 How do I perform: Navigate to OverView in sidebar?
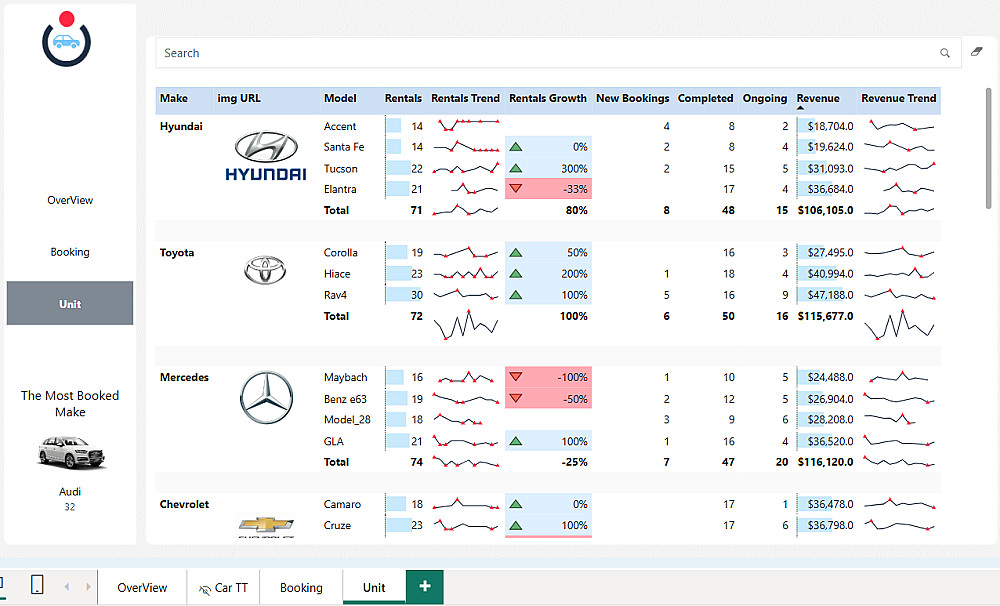[x=70, y=200]
